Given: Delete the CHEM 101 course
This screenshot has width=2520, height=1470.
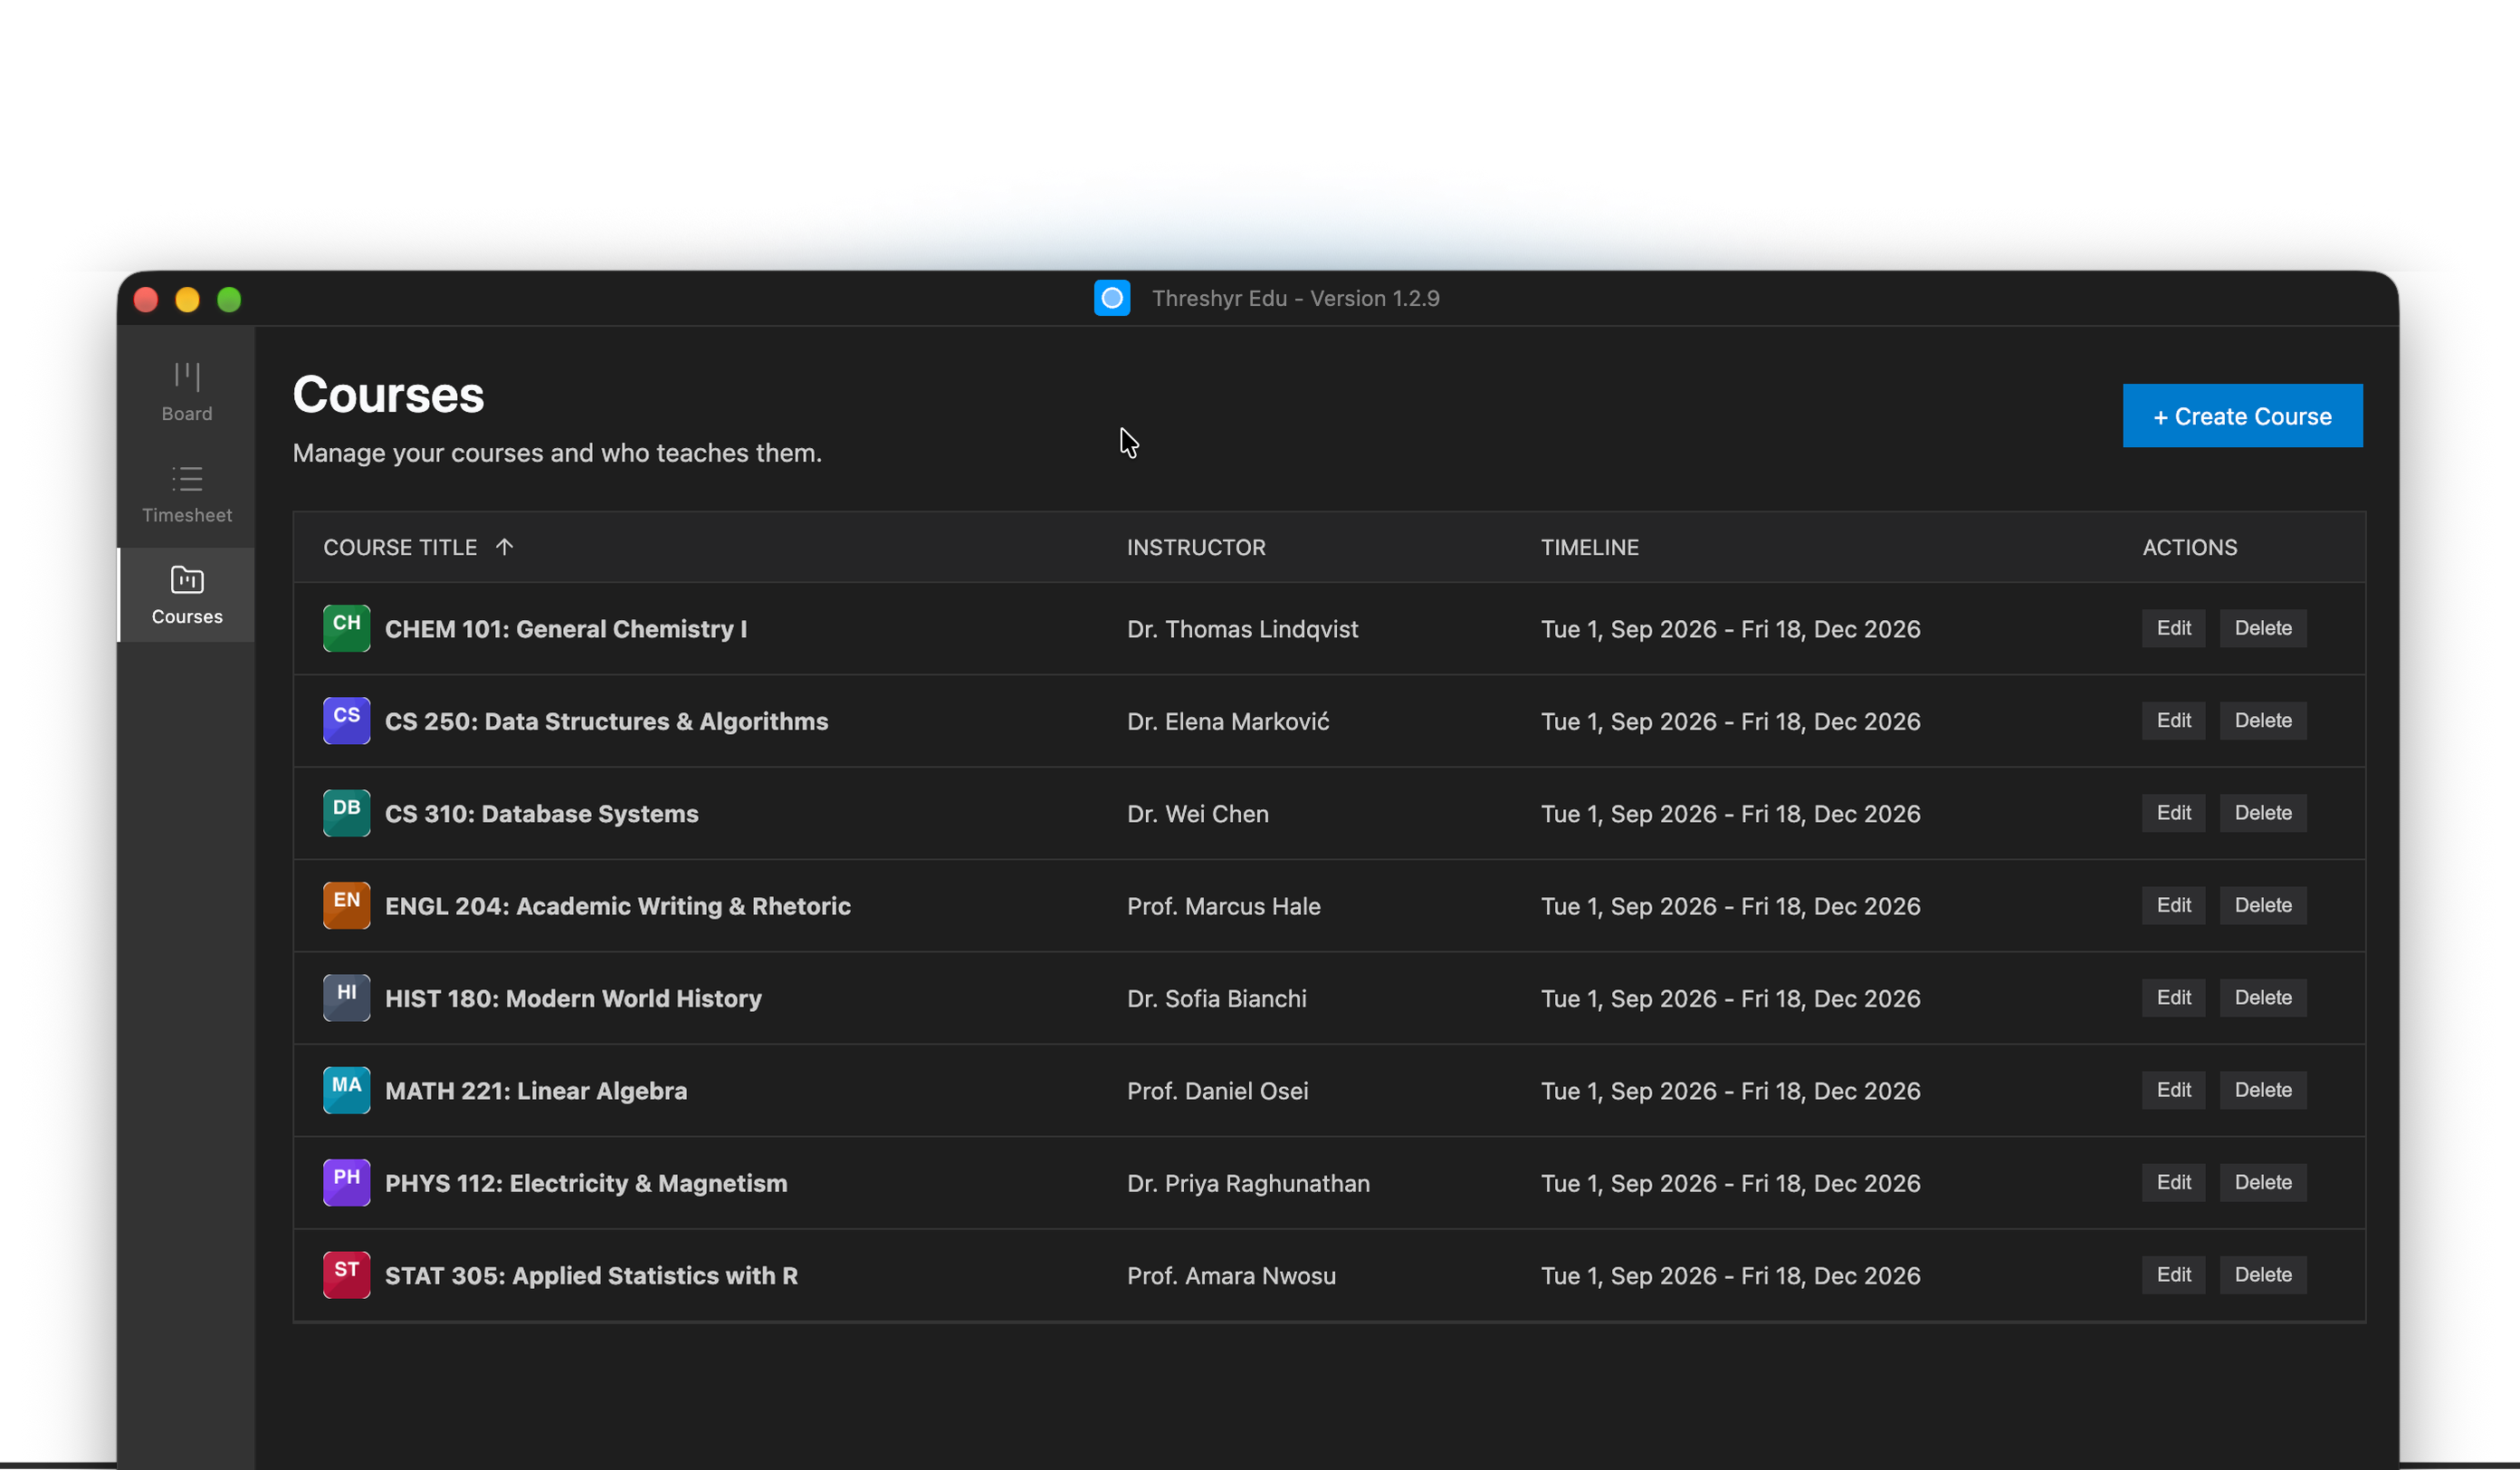Looking at the screenshot, I should click(x=2263, y=628).
